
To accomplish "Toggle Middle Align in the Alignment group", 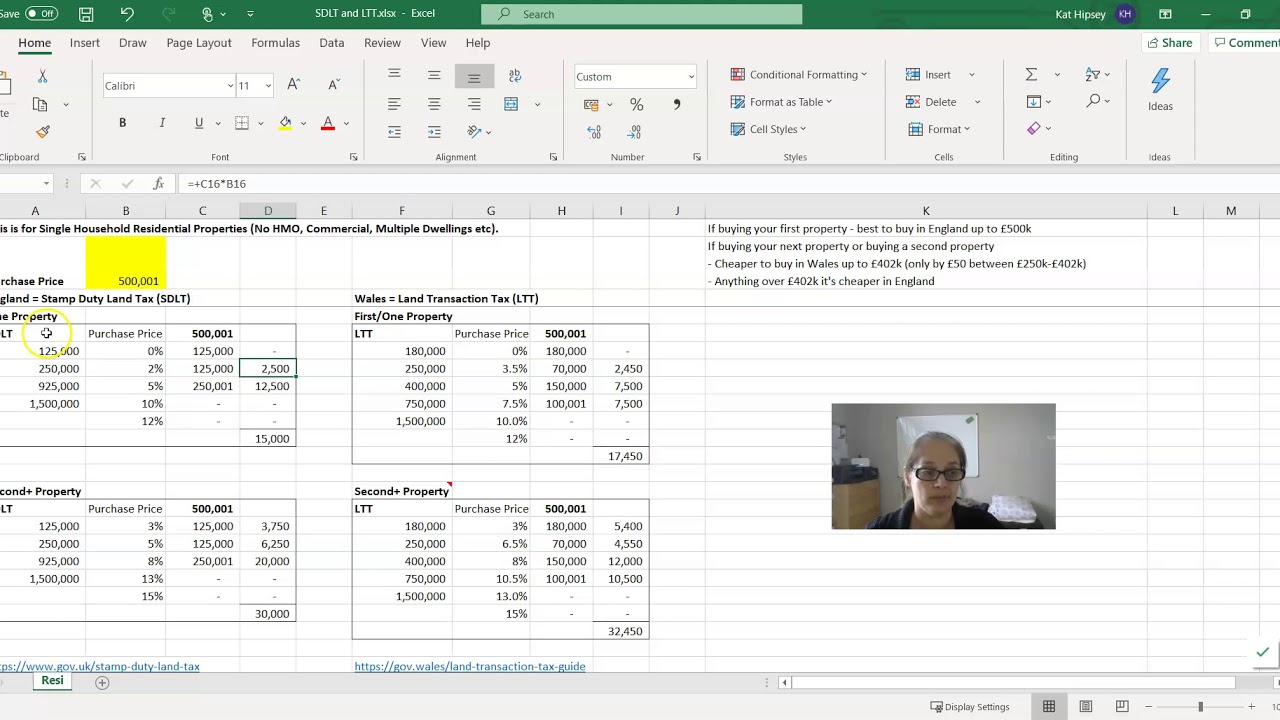I will coord(434,76).
